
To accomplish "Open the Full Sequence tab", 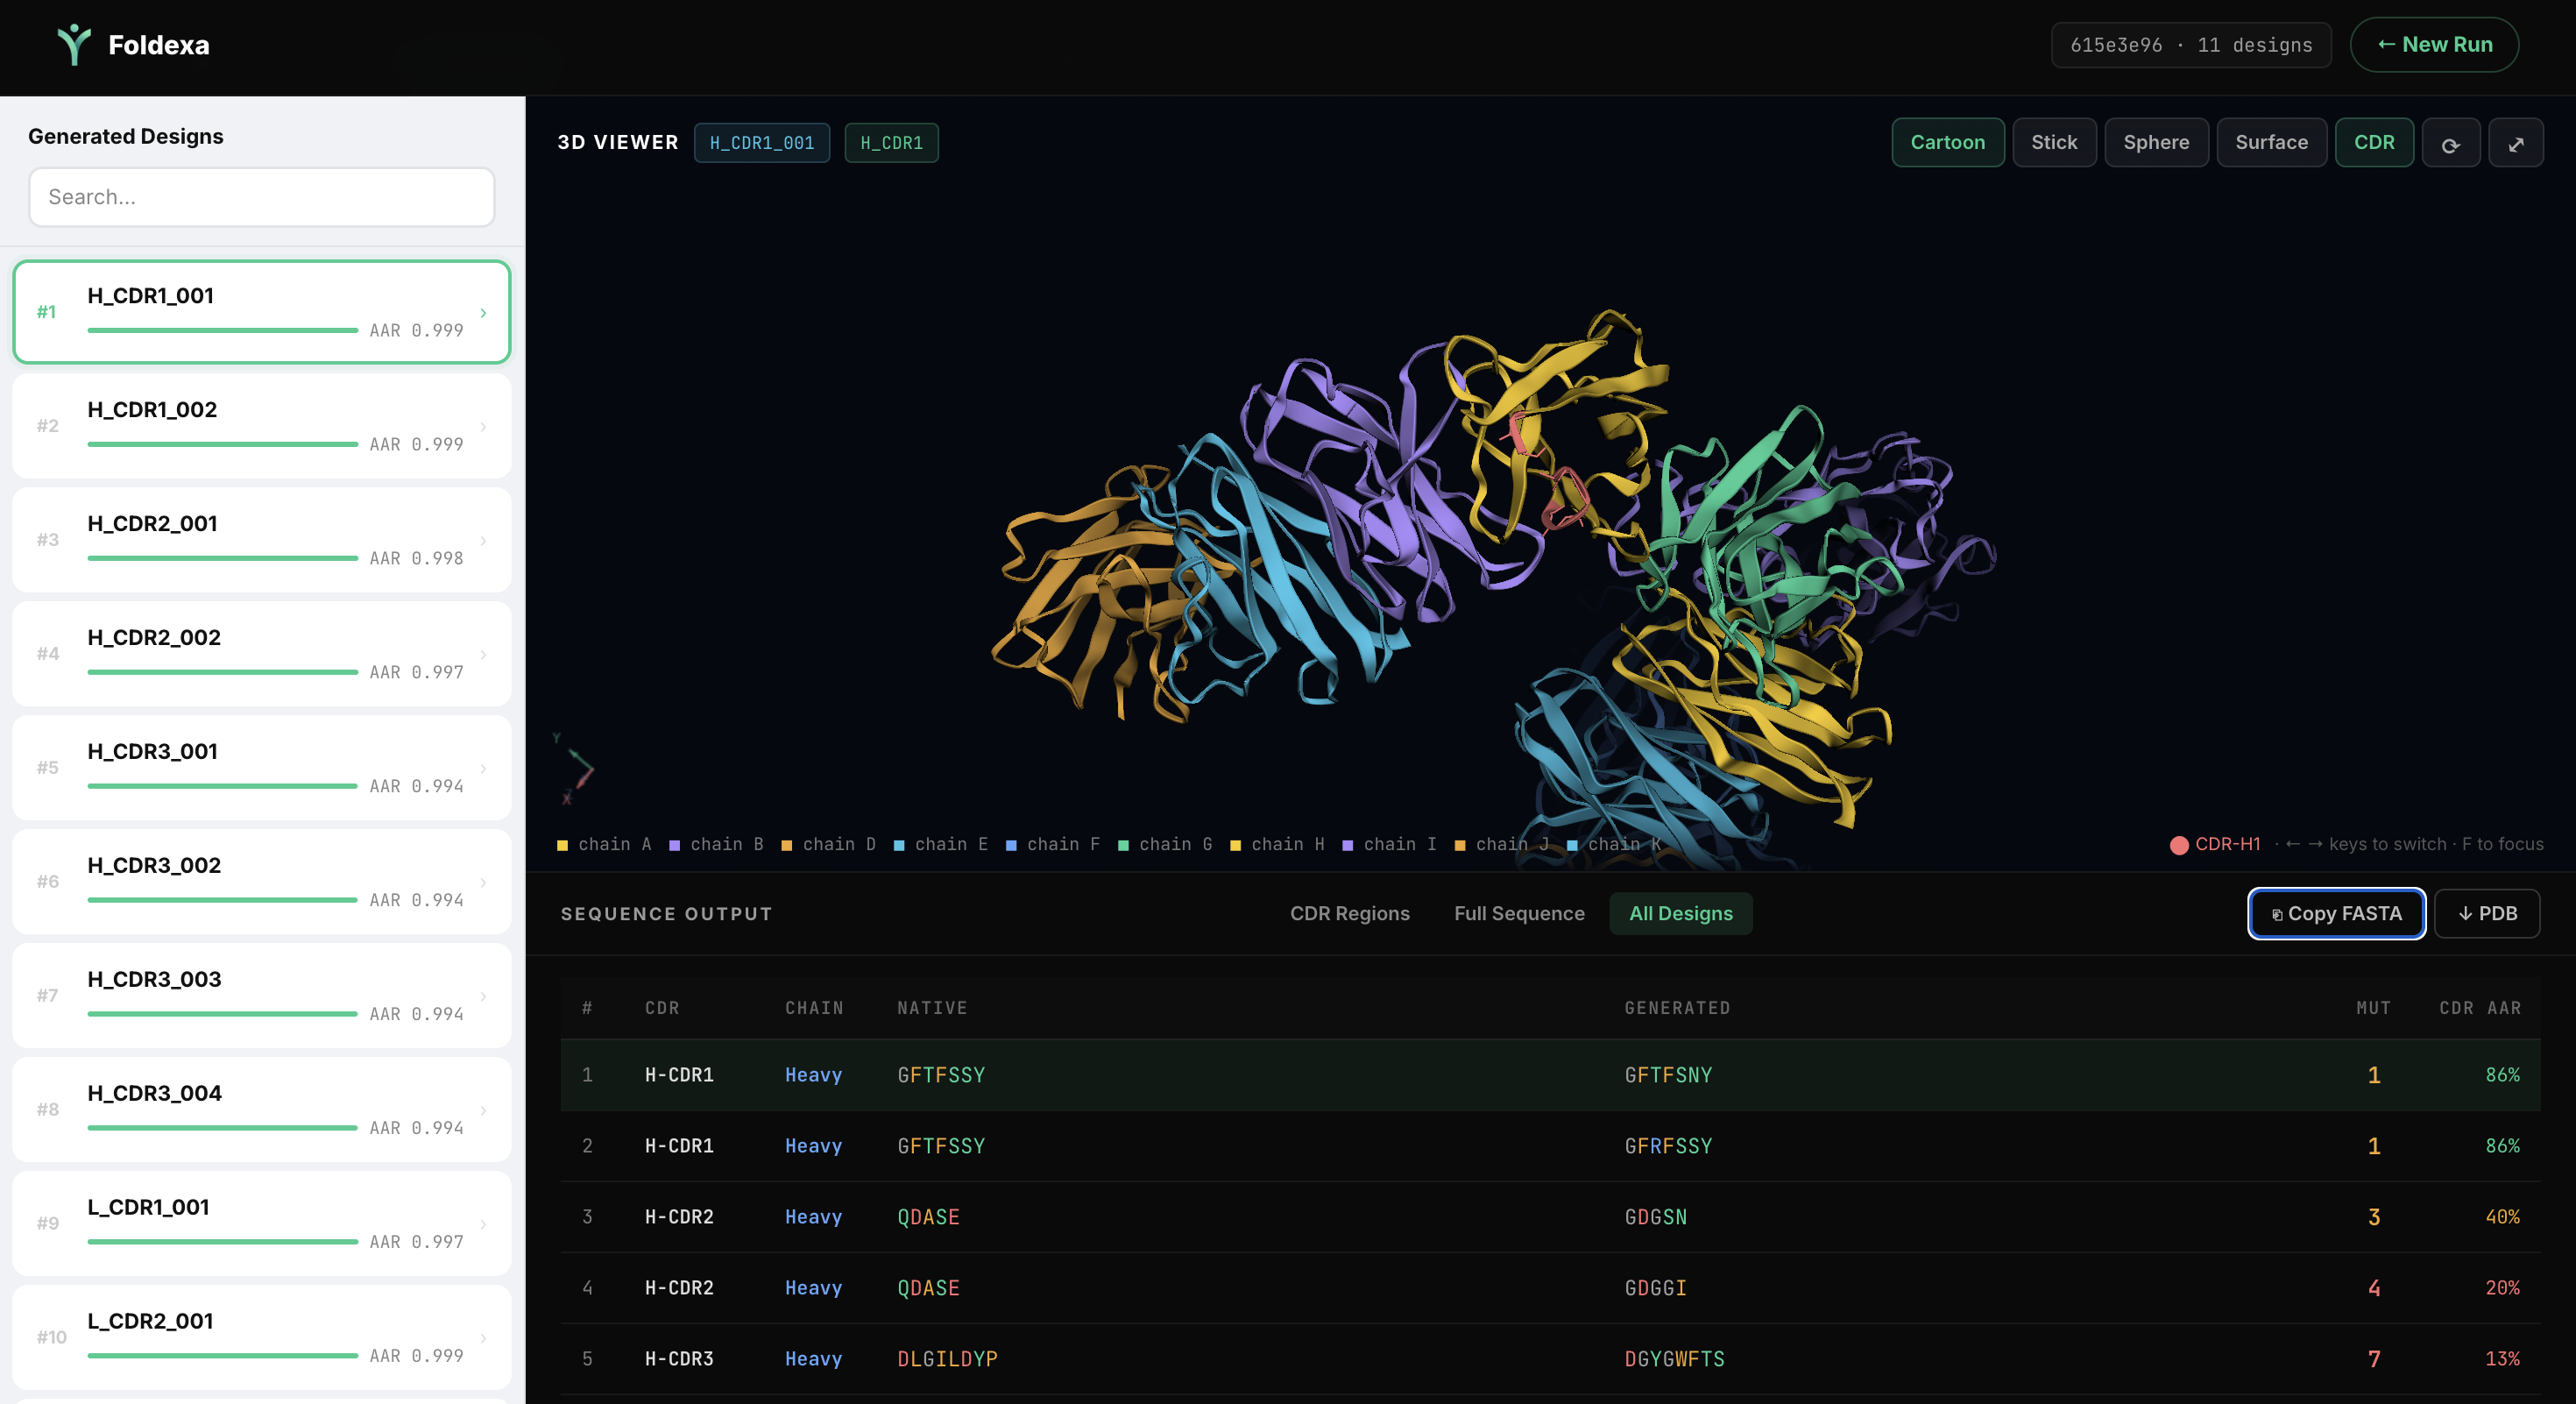I will [x=1518, y=913].
